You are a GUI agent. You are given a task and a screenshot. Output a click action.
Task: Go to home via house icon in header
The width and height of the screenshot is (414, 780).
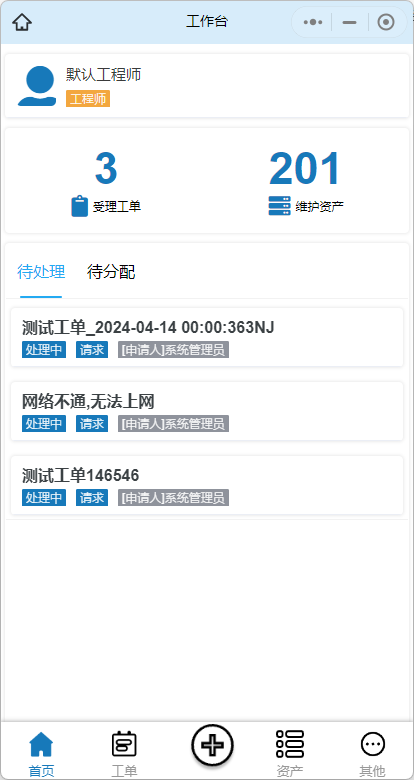(22, 22)
